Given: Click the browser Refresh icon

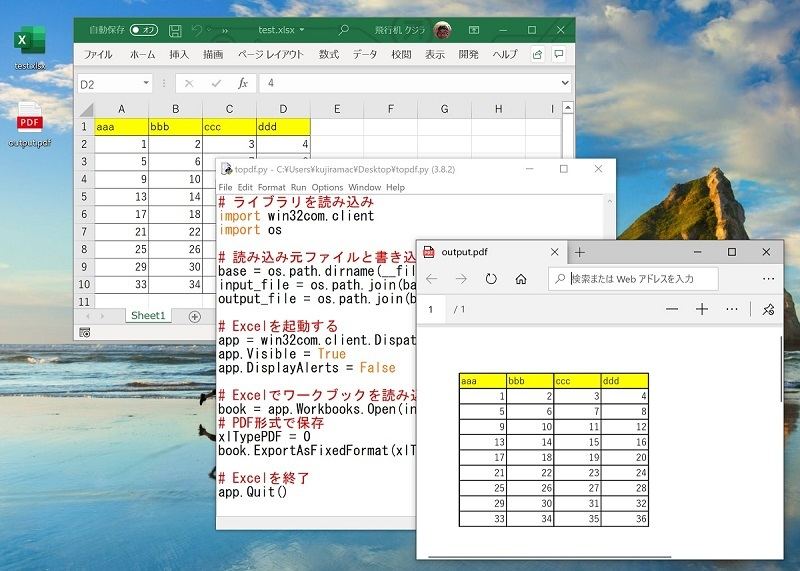Looking at the screenshot, I should 491,279.
